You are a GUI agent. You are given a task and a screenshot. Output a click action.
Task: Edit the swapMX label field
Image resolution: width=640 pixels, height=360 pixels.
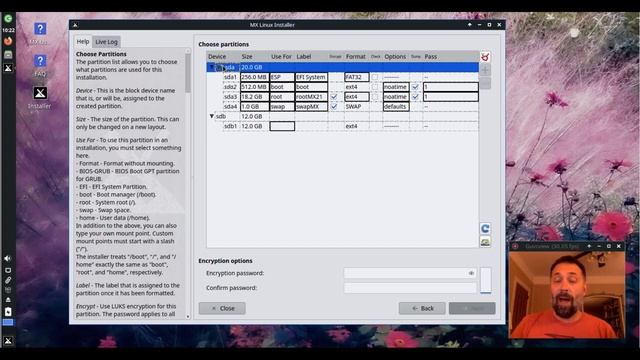pyautogui.click(x=311, y=107)
